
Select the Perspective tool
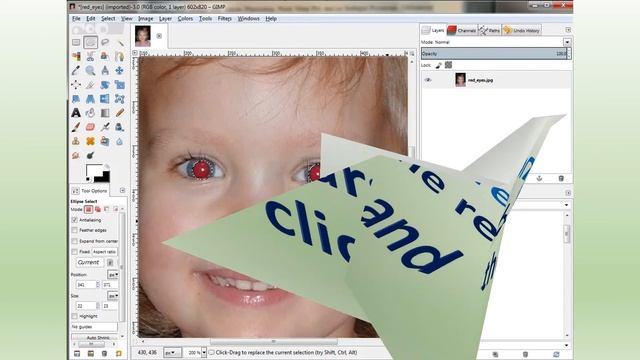pyautogui.click(x=90, y=99)
